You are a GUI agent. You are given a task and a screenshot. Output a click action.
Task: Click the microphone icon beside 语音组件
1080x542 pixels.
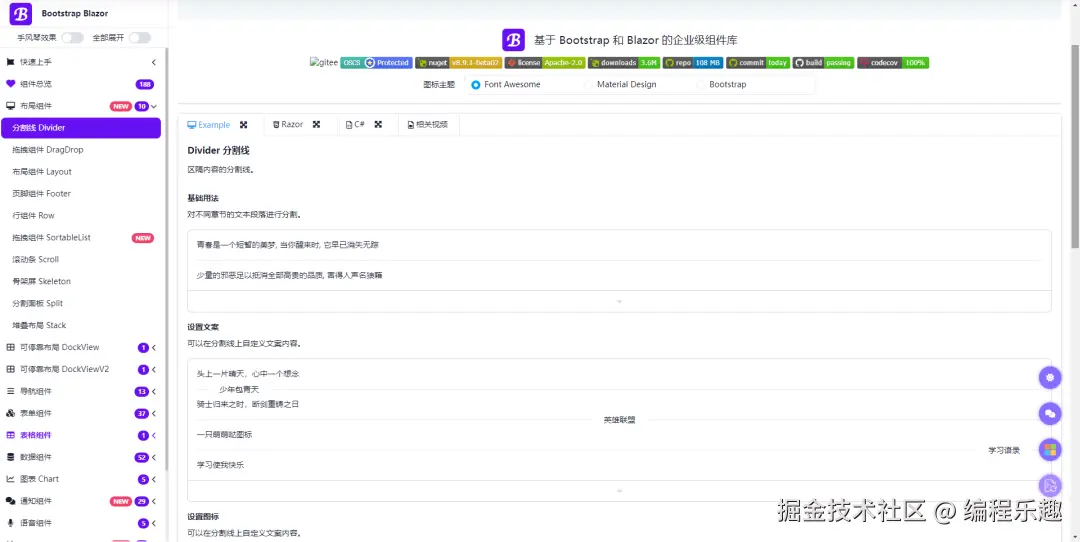click(10, 523)
